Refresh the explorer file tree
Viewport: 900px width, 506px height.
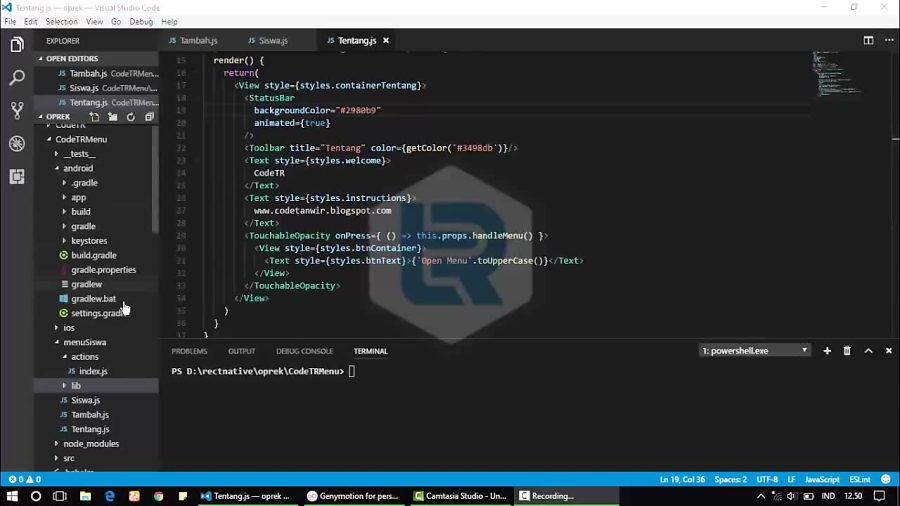(131, 117)
